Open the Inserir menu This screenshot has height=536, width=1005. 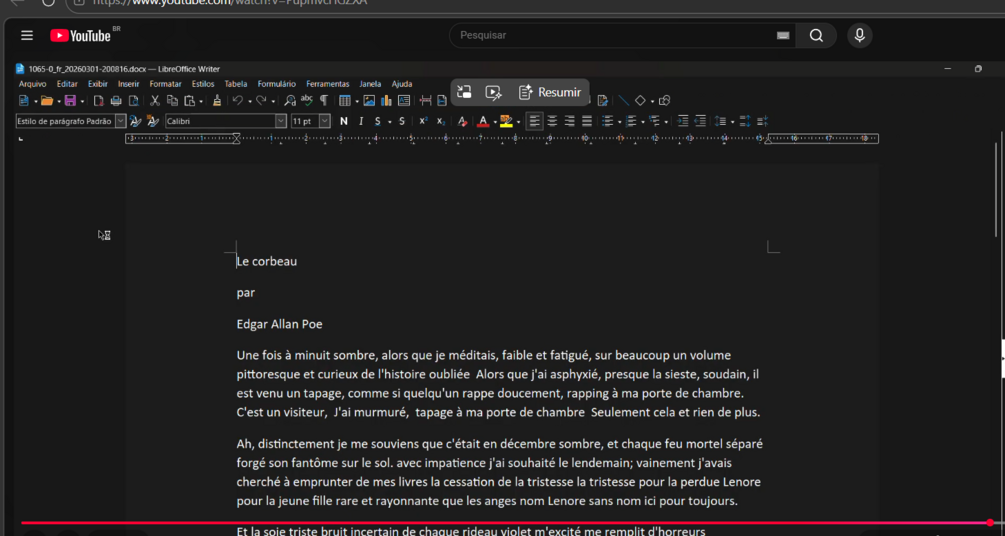(128, 84)
